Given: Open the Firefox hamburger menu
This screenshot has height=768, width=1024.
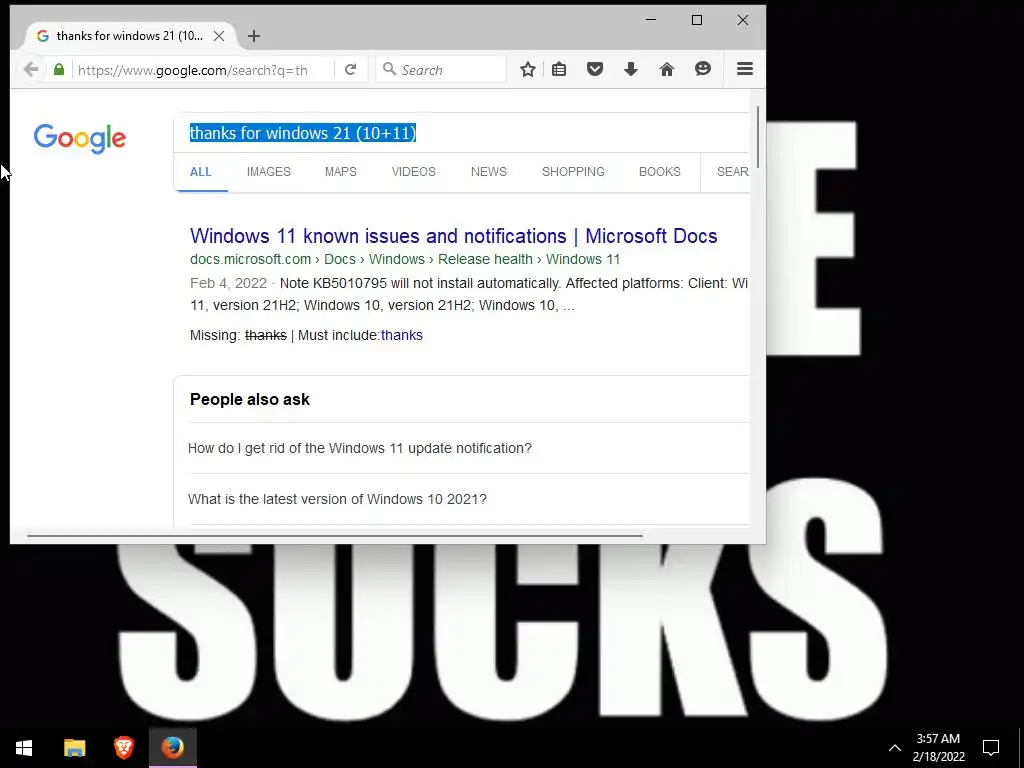Looking at the screenshot, I should (745, 69).
